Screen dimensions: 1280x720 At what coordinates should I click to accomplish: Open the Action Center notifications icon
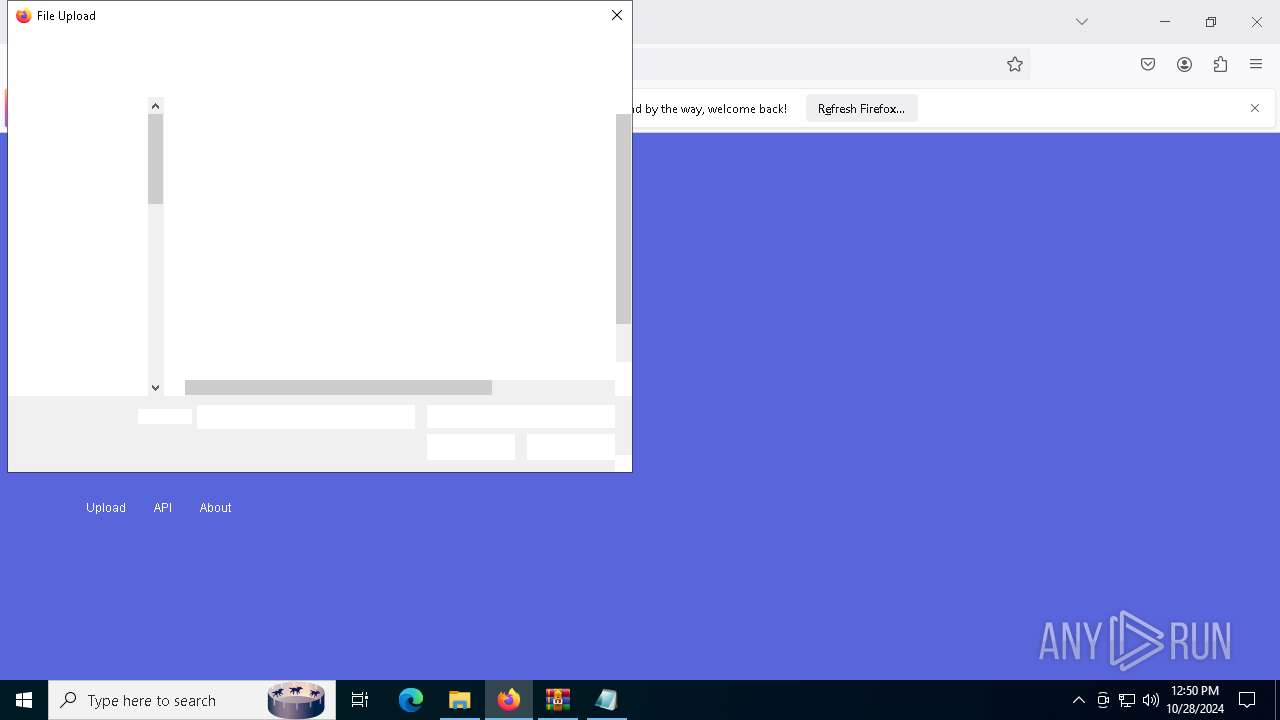coord(1248,700)
